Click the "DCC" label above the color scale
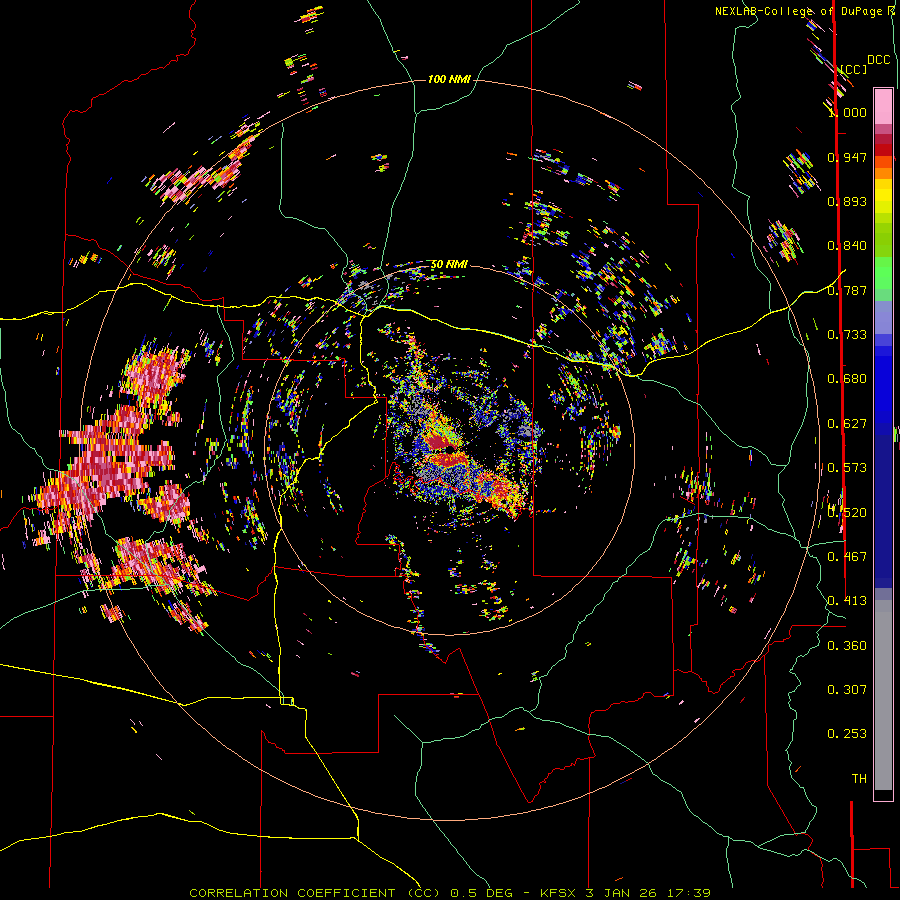 [x=878, y=60]
